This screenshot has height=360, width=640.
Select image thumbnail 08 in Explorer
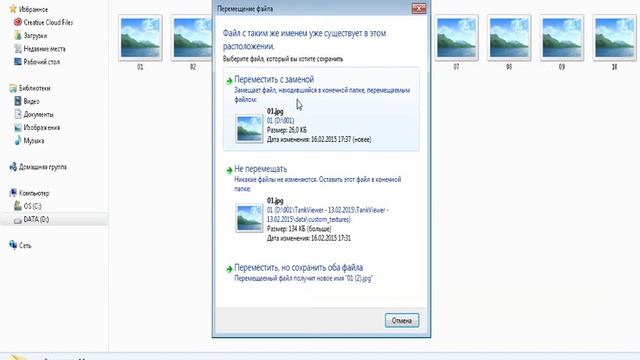pyautogui.click(x=509, y=38)
